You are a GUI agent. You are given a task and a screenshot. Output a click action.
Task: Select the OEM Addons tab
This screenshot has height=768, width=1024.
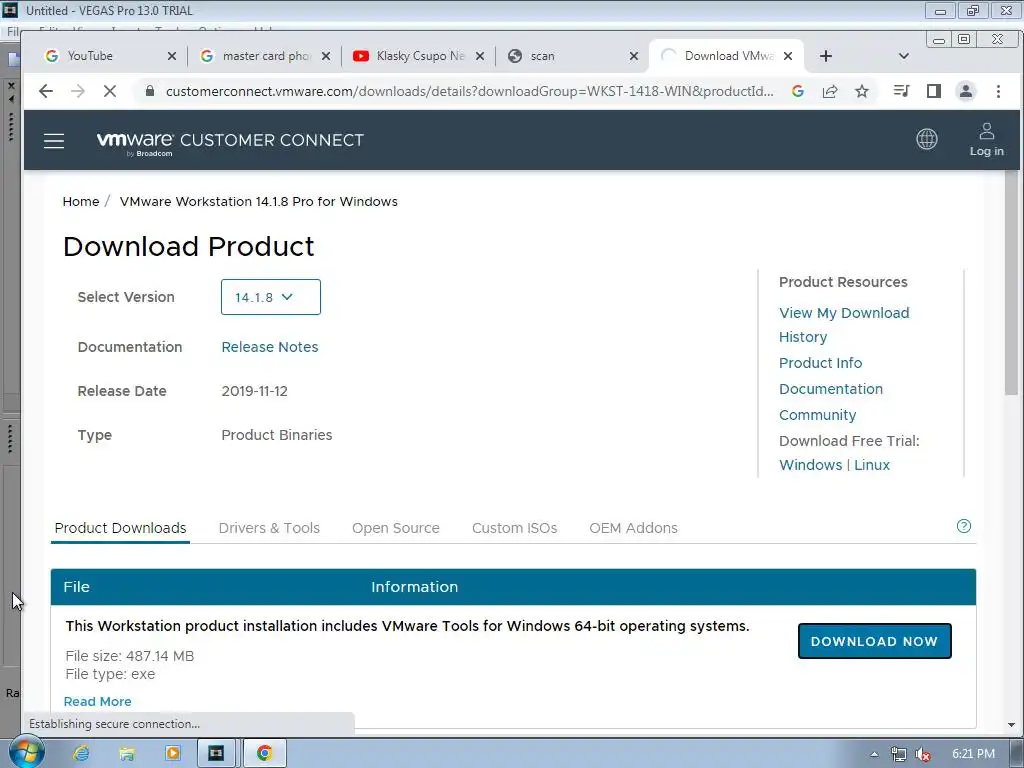click(x=633, y=528)
